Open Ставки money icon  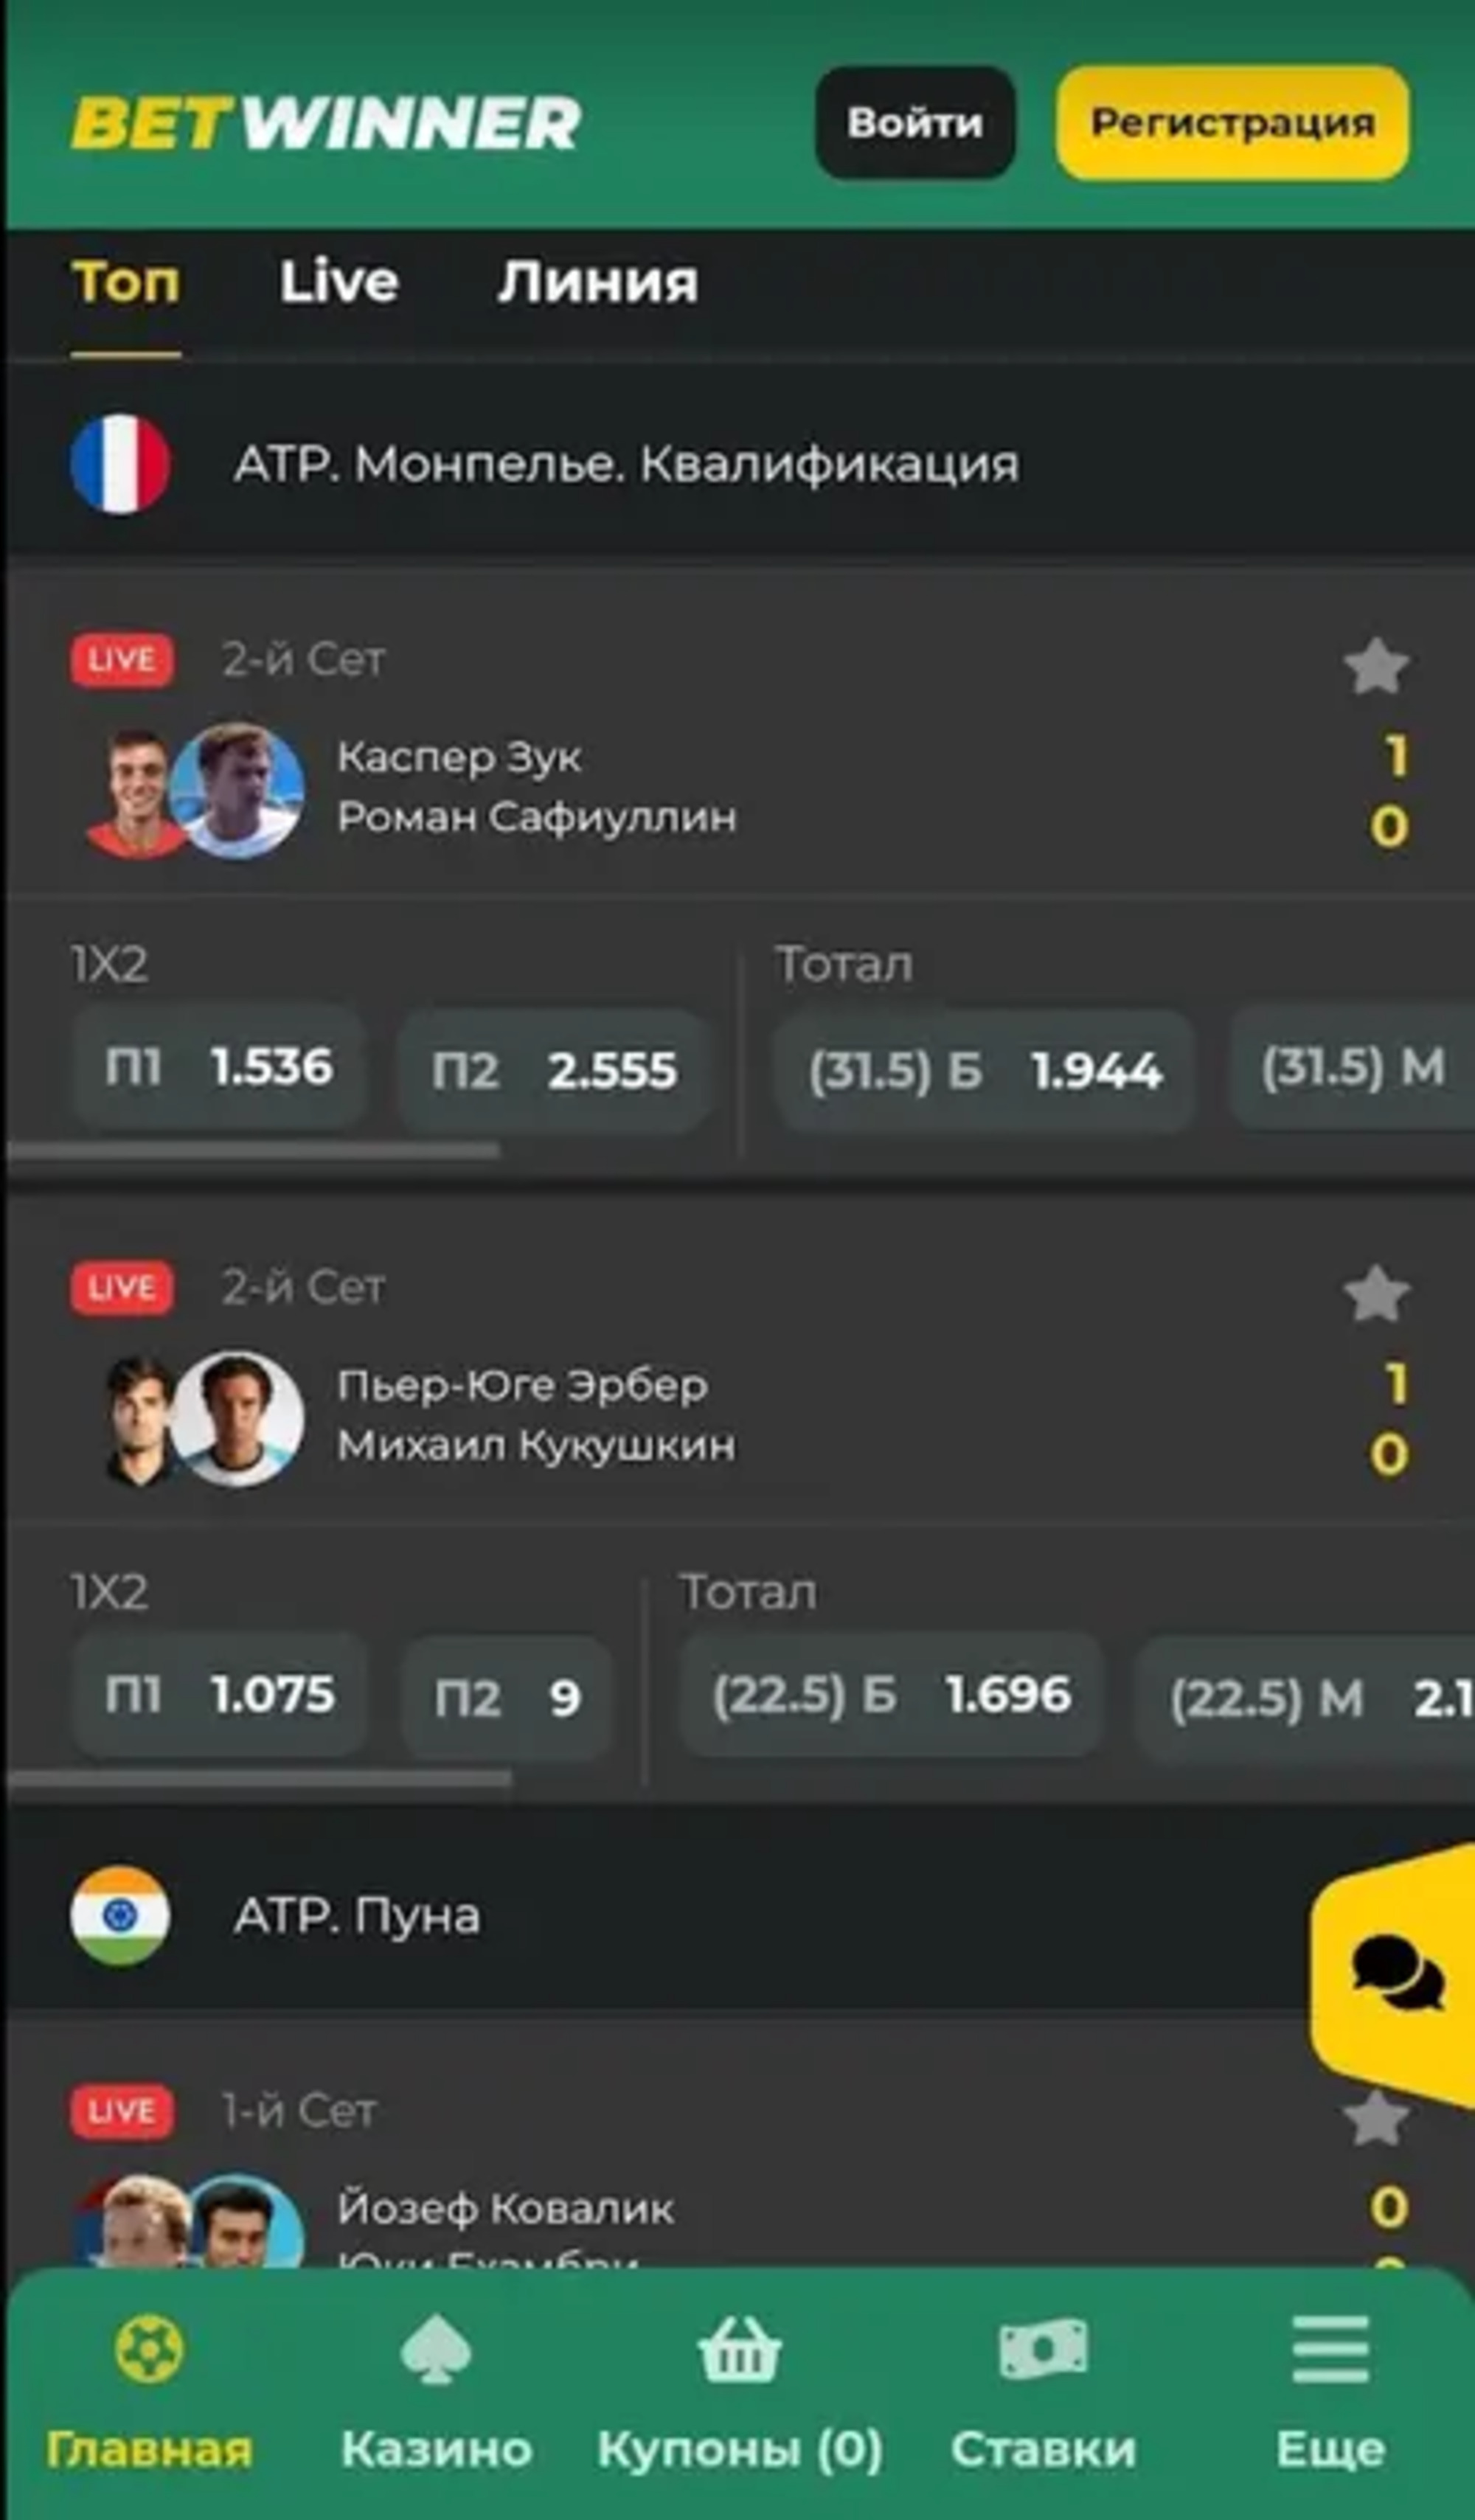pyautogui.click(x=1043, y=2348)
